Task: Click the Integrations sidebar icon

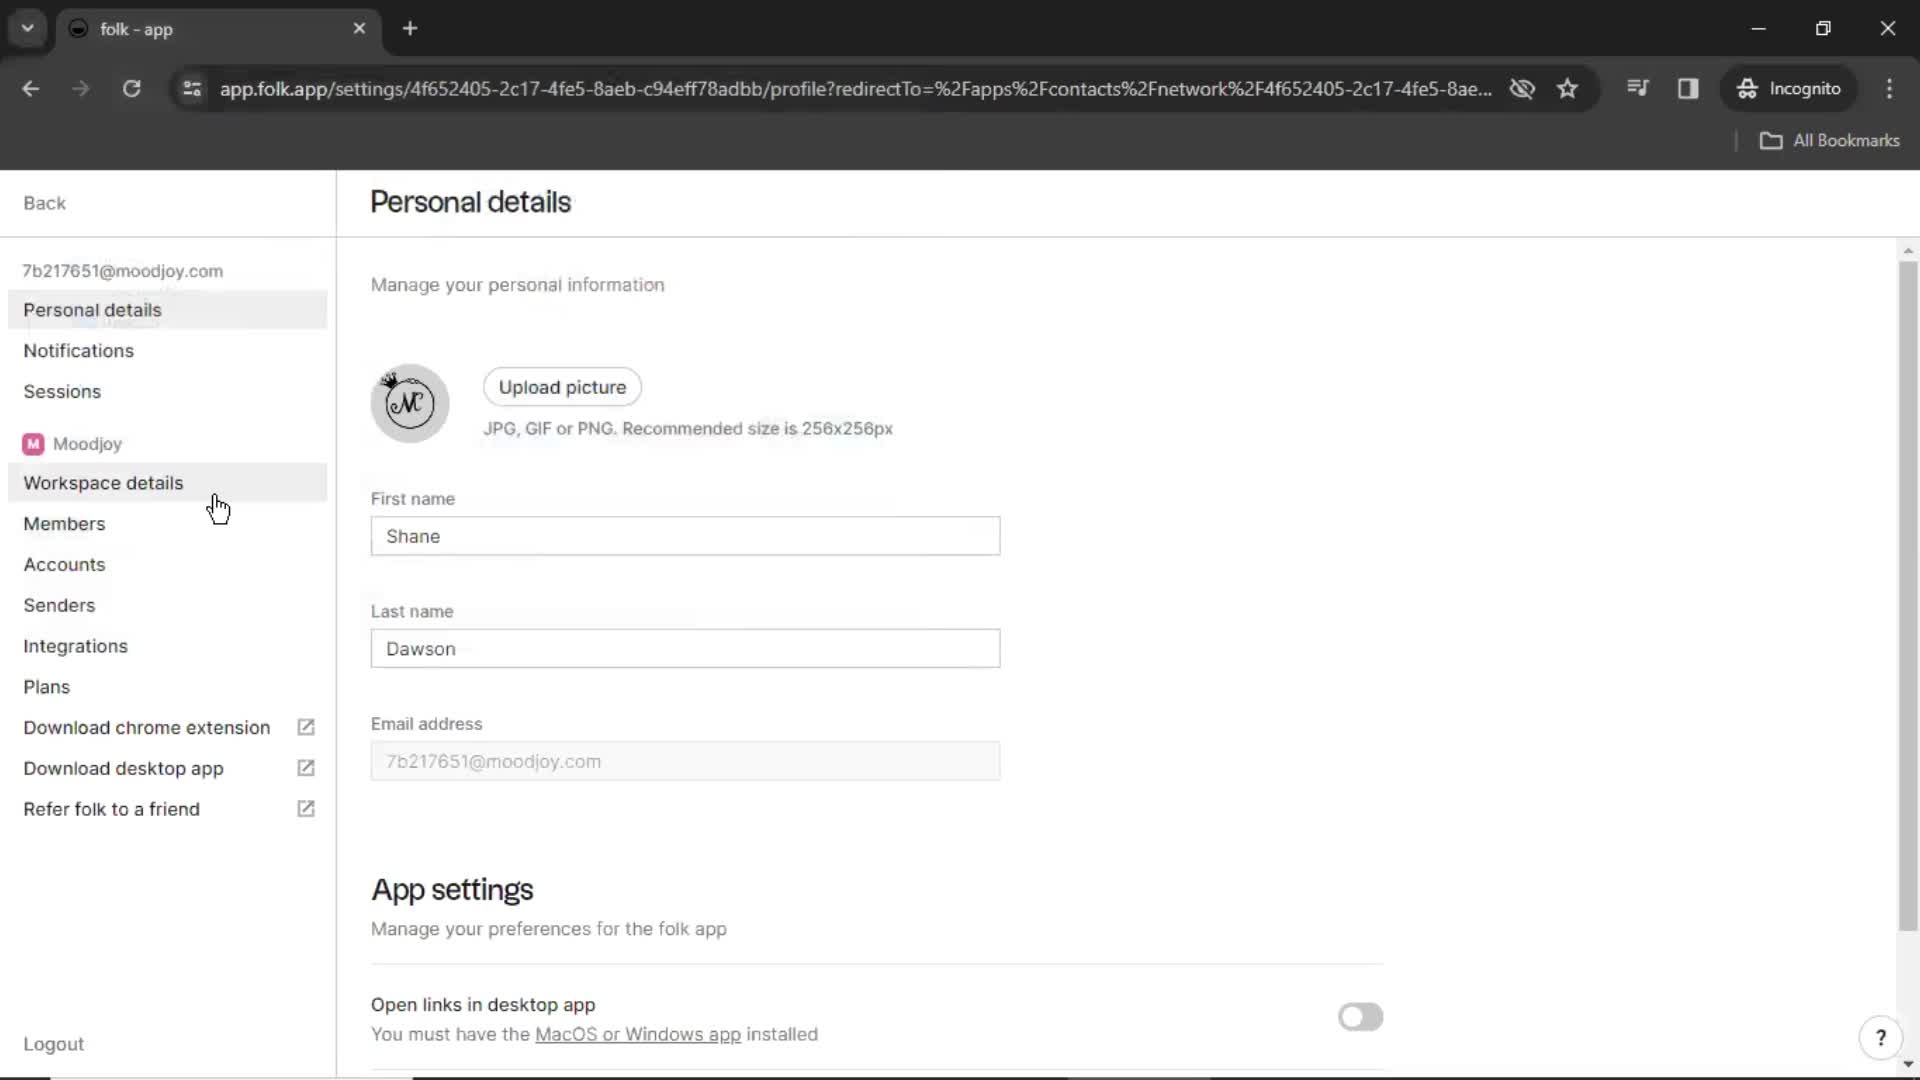Action: (75, 645)
